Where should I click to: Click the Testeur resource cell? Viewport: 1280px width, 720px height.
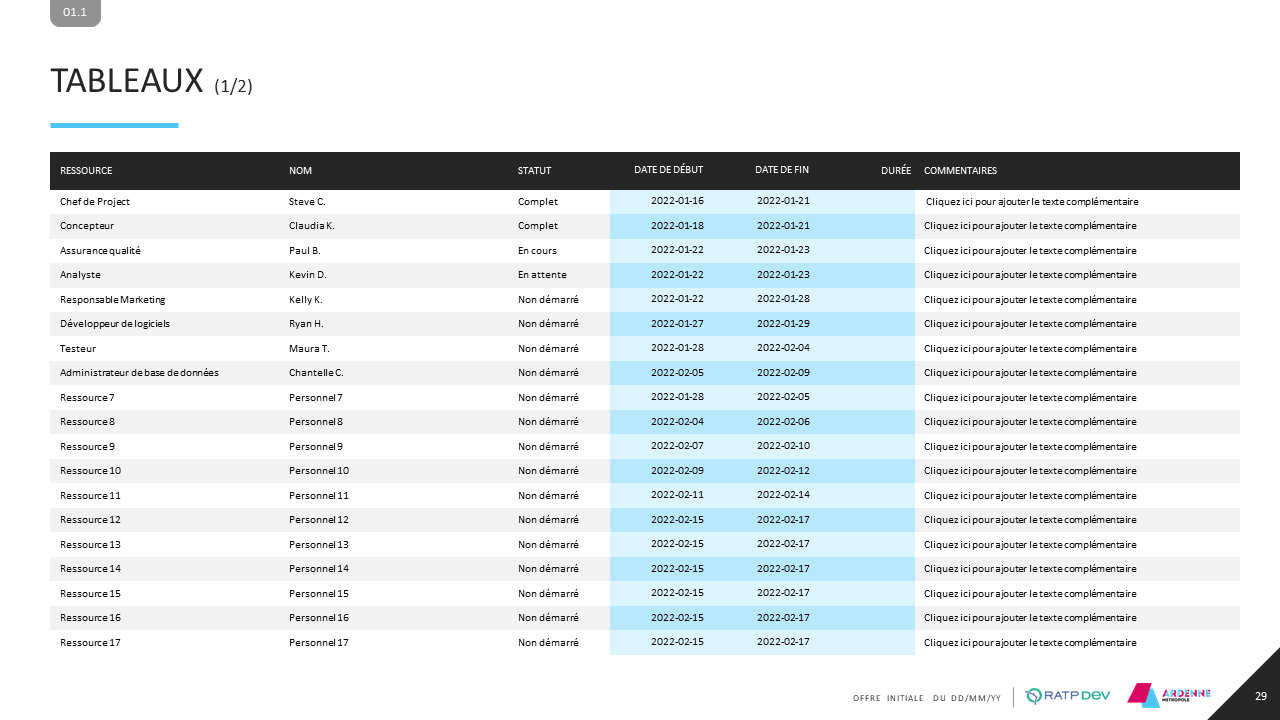(78, 349)
